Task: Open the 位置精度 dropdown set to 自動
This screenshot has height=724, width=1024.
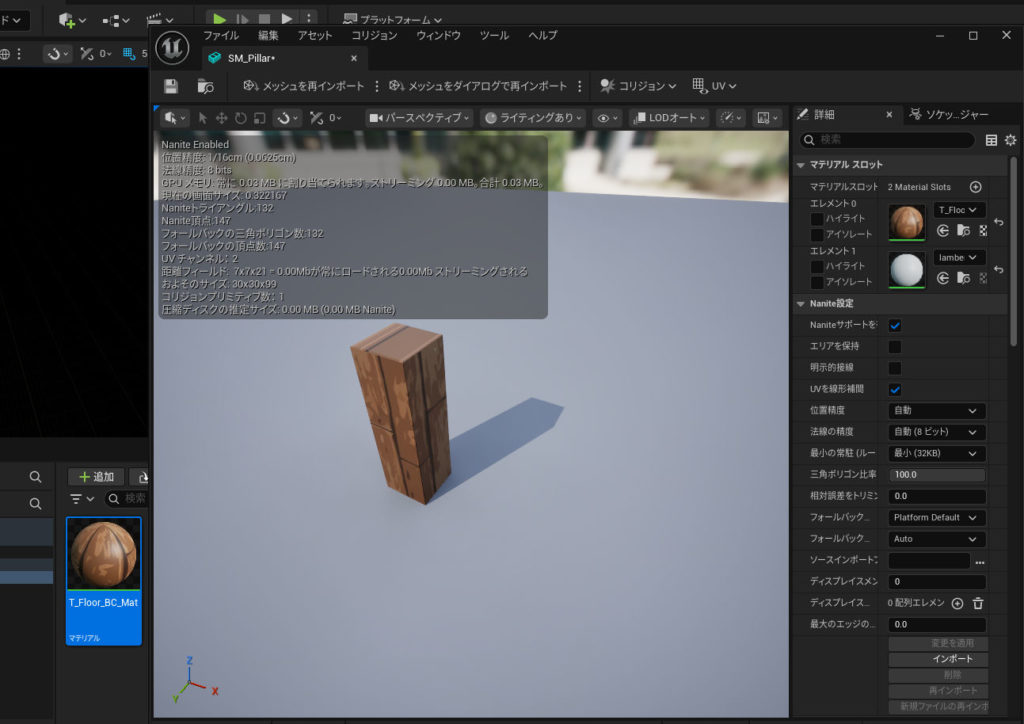Action: [936, 411]
